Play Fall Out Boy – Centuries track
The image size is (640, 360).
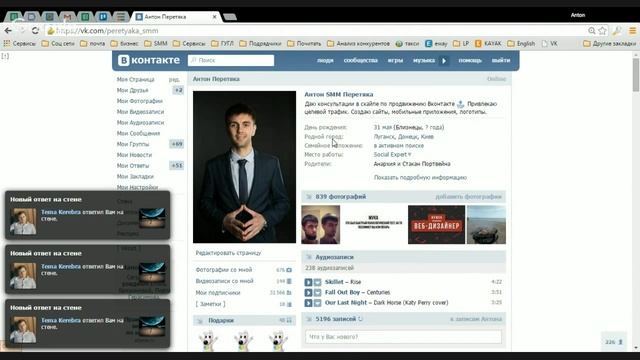click(x=308, y=293)
